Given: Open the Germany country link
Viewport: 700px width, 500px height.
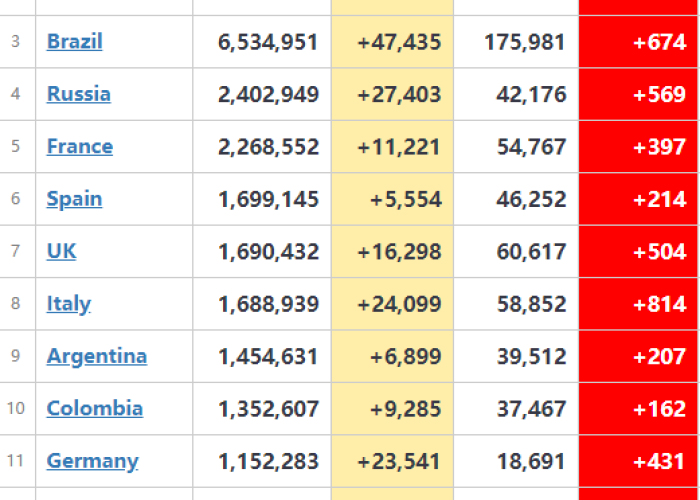Looking at the screenshot, I should [x=93, y=461].
